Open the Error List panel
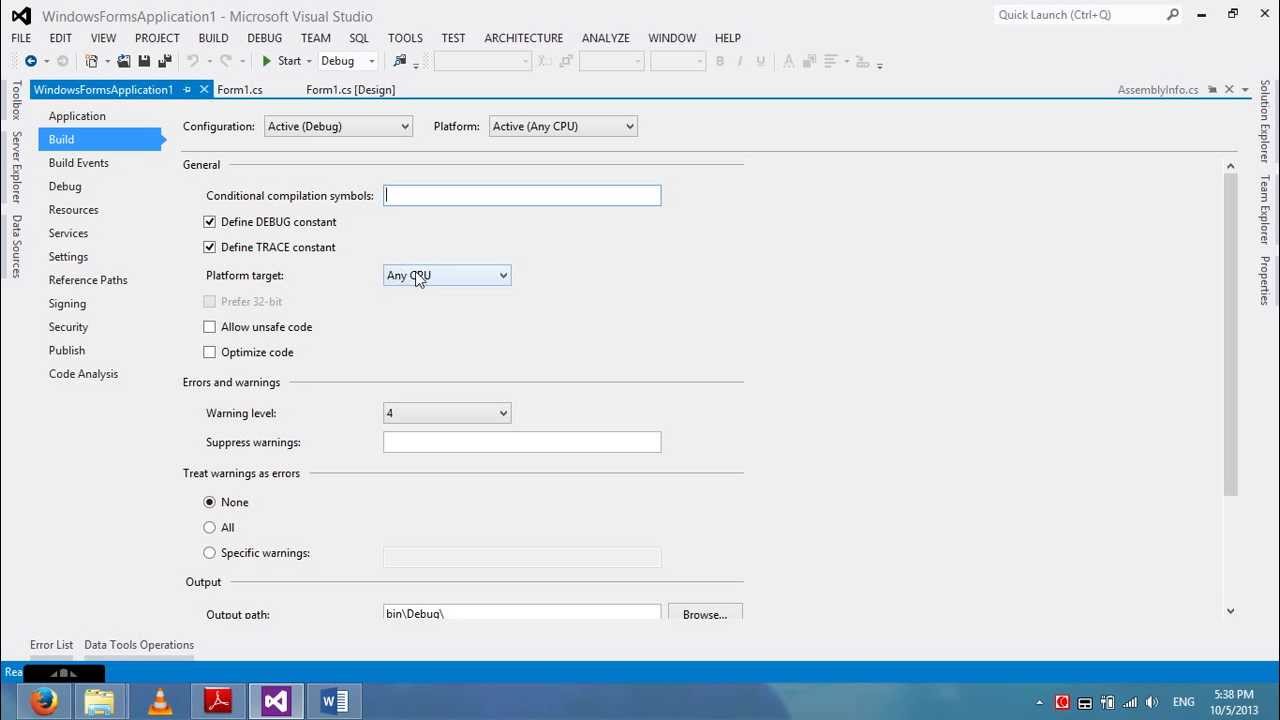This screenshot has width=1280, height=720. pyautogui.click(x=51, y=645)
